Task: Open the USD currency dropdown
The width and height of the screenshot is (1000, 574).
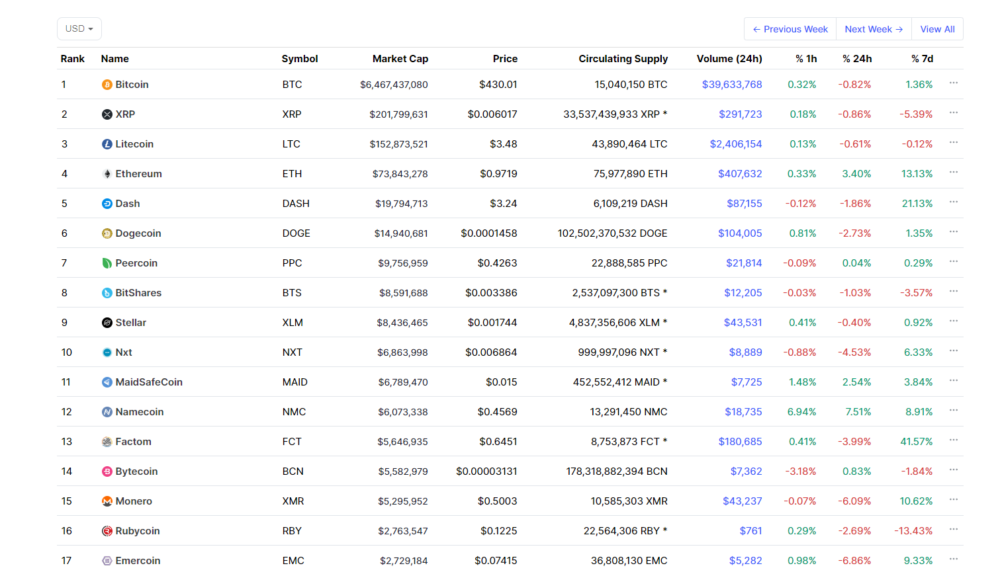Action: tap(79, 29)
